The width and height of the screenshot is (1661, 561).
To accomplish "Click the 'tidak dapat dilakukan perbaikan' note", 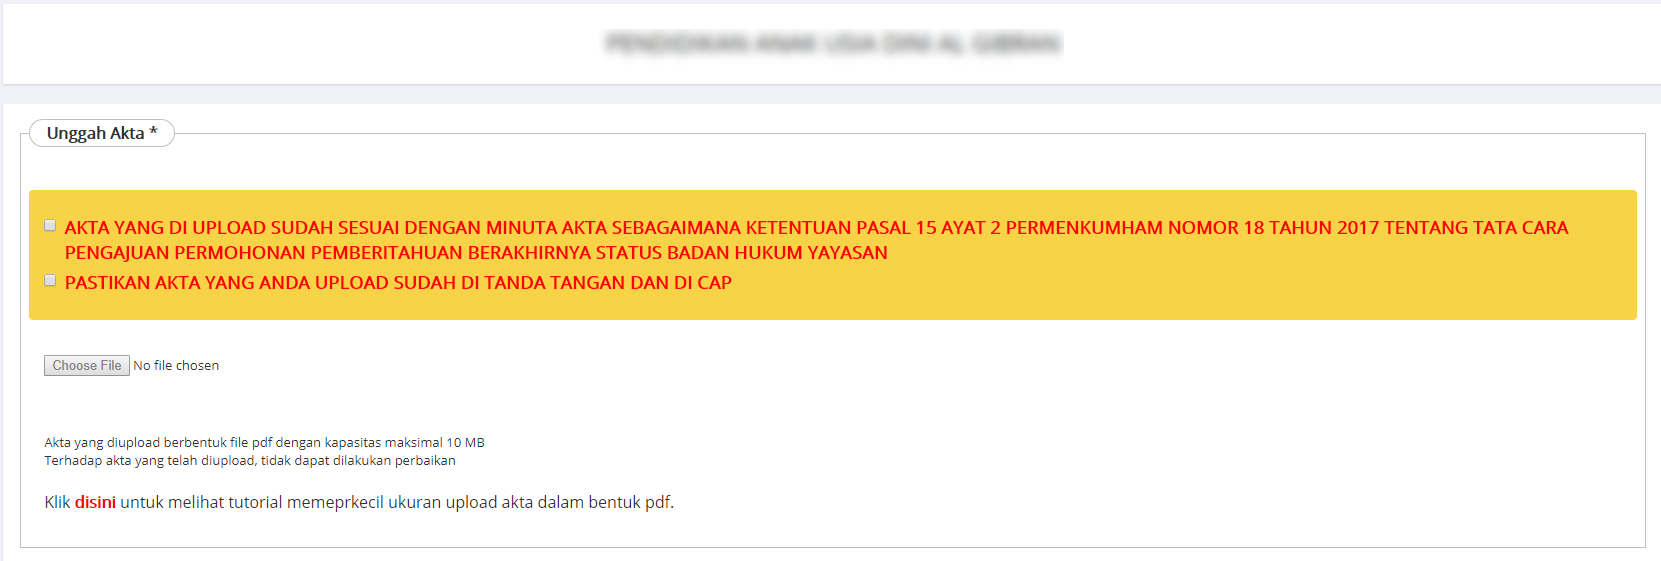I will pos(358,460).
